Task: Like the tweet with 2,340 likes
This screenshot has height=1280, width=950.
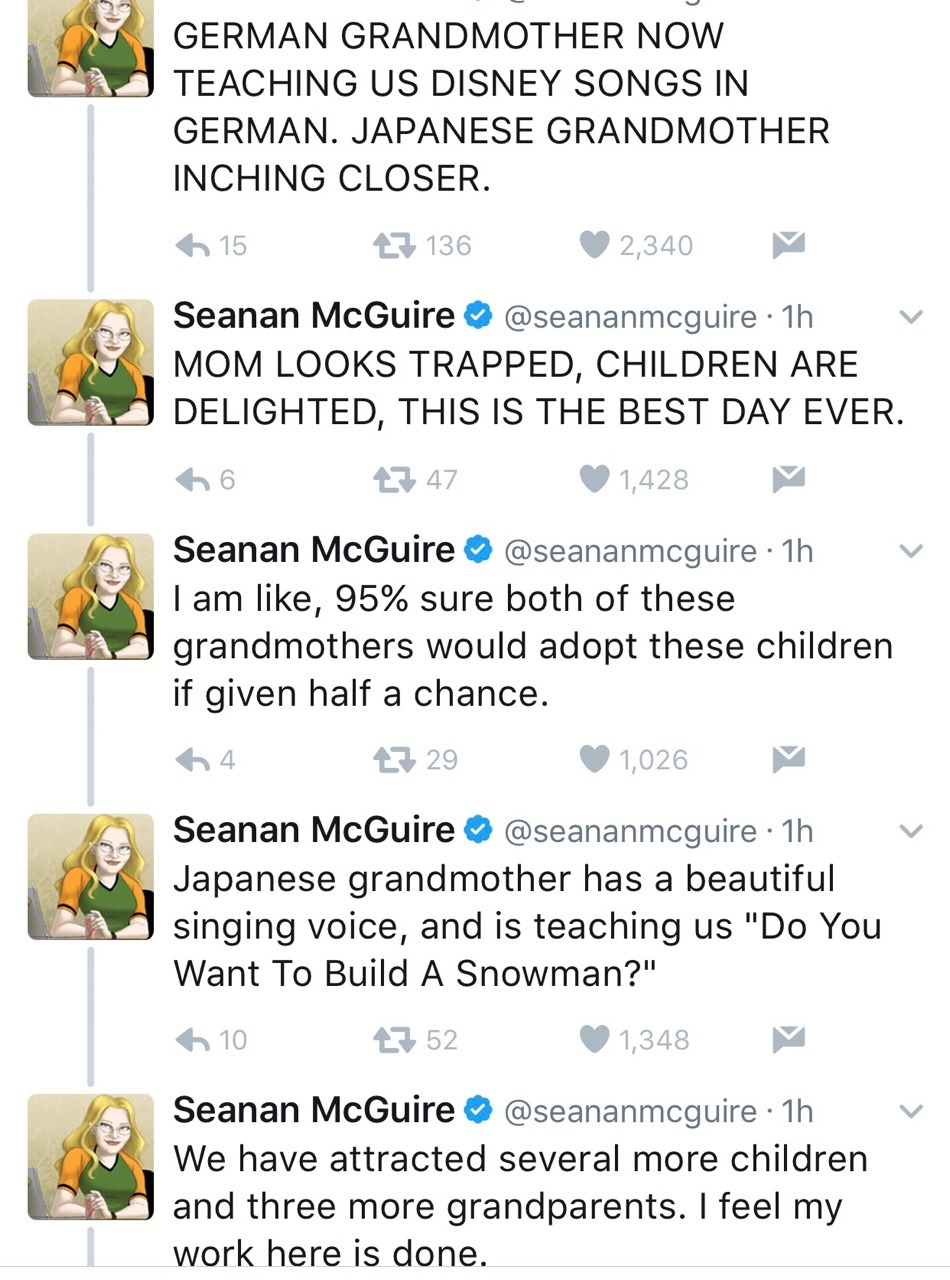Action: (x=596, y=245)
